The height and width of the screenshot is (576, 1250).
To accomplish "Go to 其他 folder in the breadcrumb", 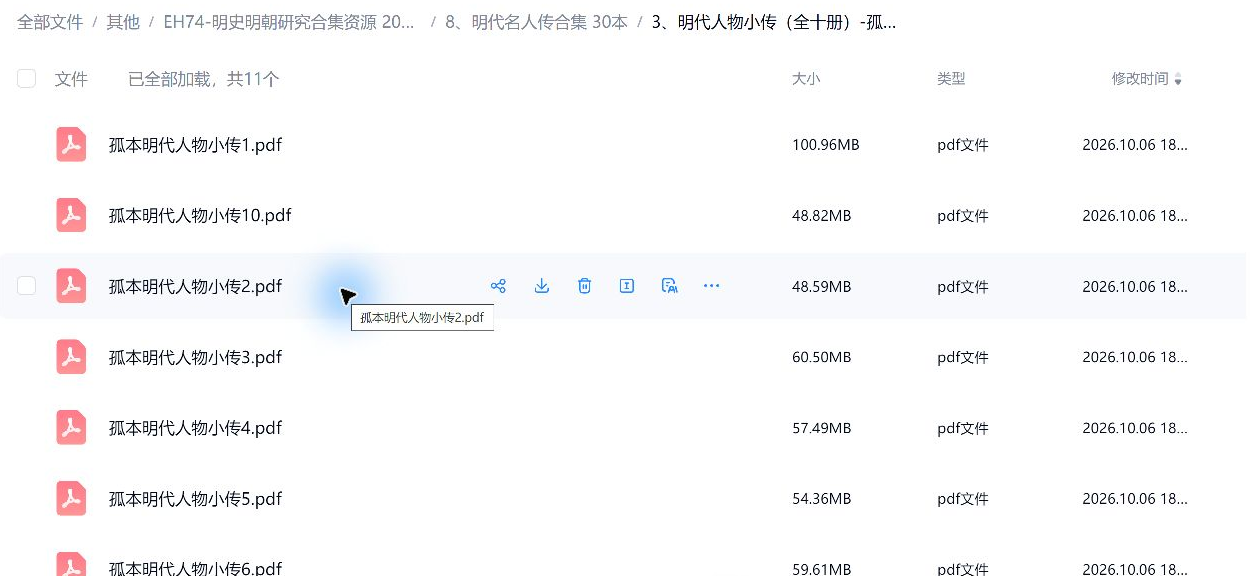I will pyautogui.click(x=123, y=22).
